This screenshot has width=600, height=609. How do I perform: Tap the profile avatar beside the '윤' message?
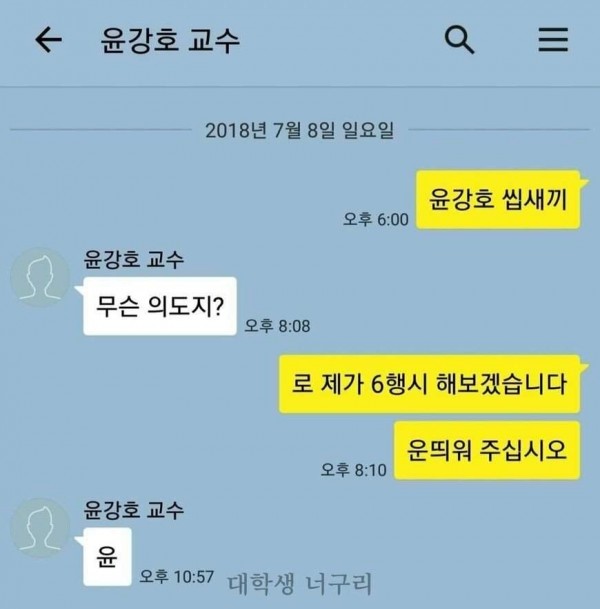coord(40,528)
